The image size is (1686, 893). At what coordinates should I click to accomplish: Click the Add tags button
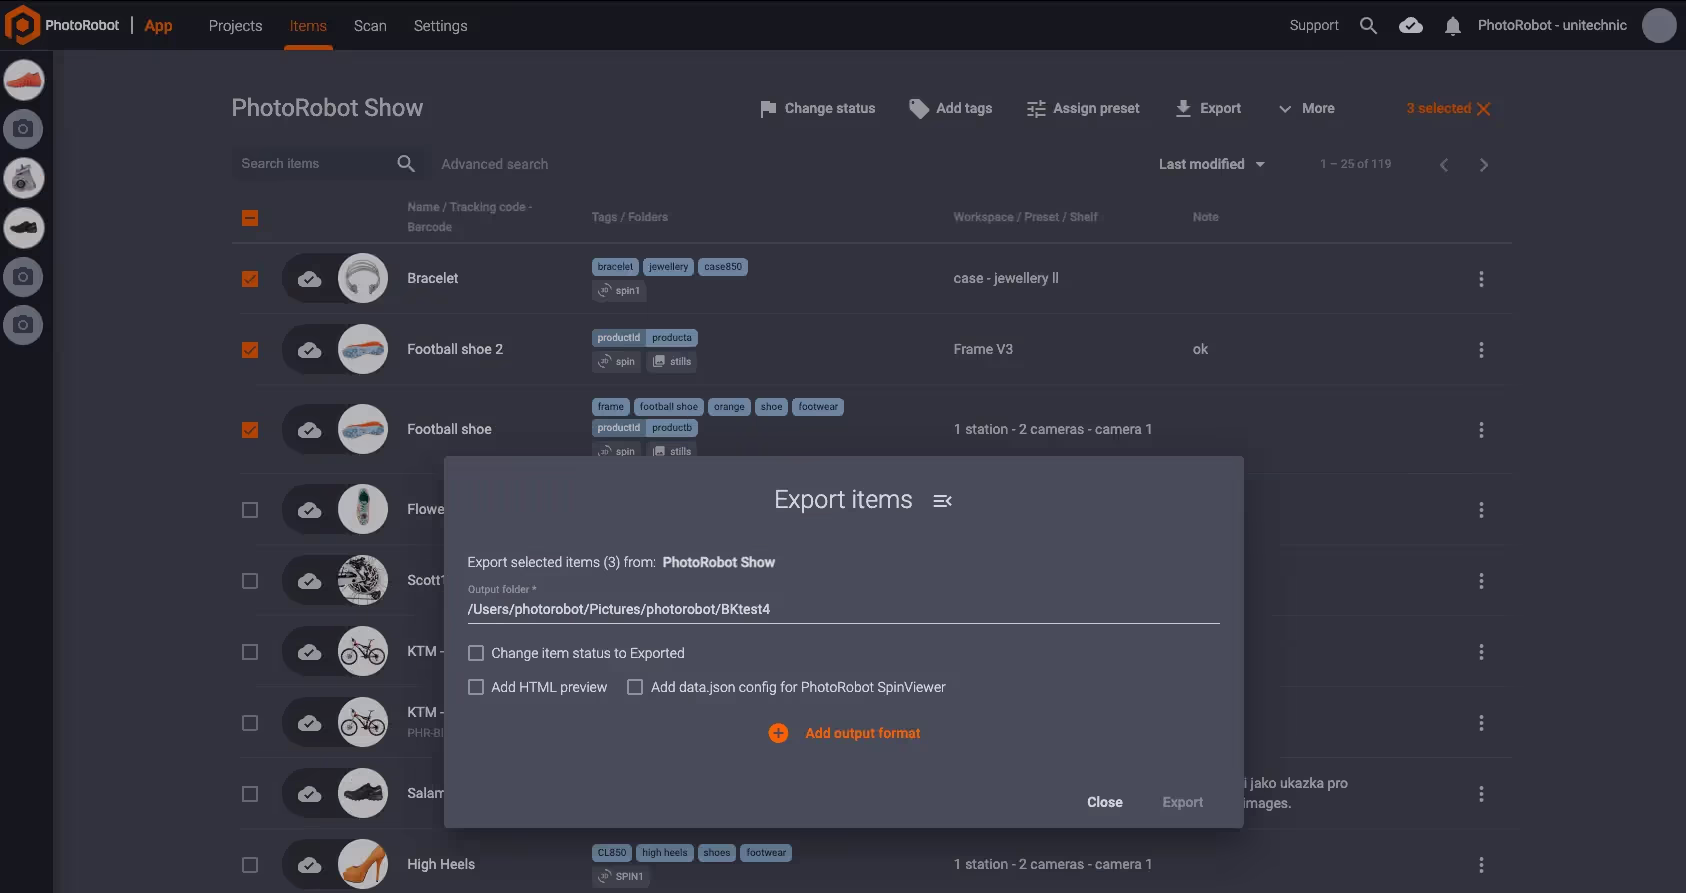(x=950, y=108)
